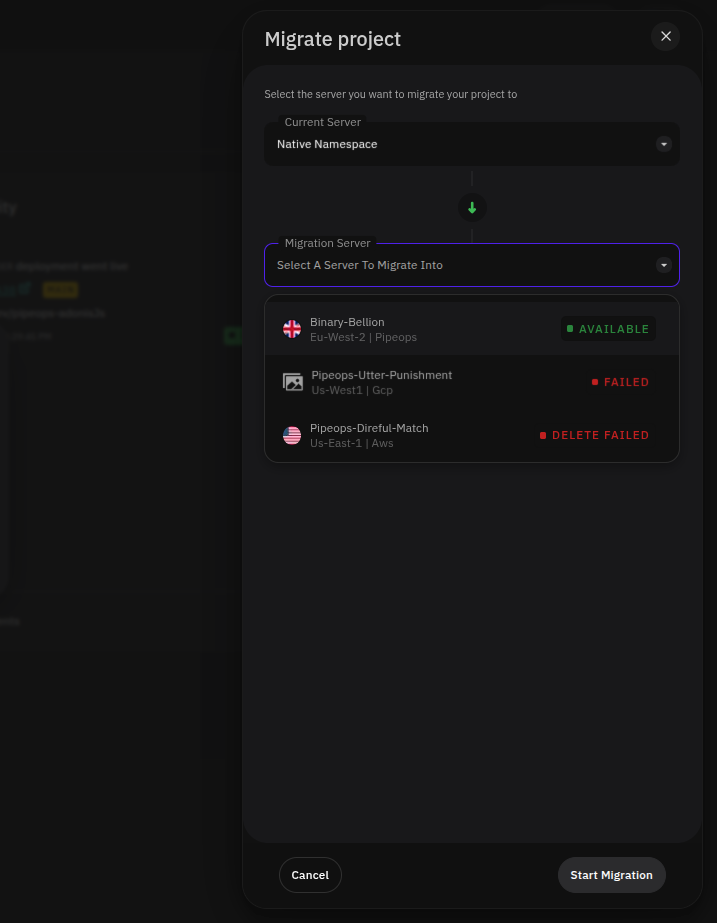Click the Us-West1 | Gcp region text
The image size is (717, 923).
[x=352, y=390]
